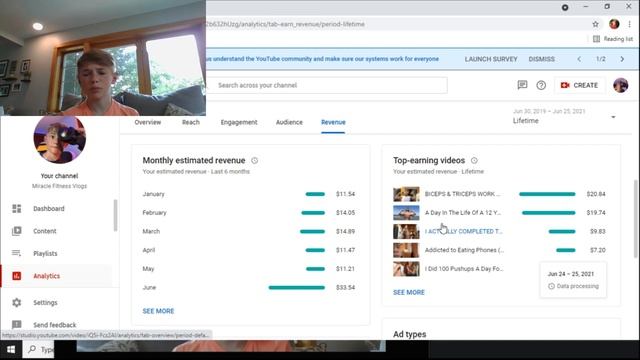Click the BICEPS & TRICEPS revenue bar
This screenshot has width=640, height=360.
pos(547,194)
